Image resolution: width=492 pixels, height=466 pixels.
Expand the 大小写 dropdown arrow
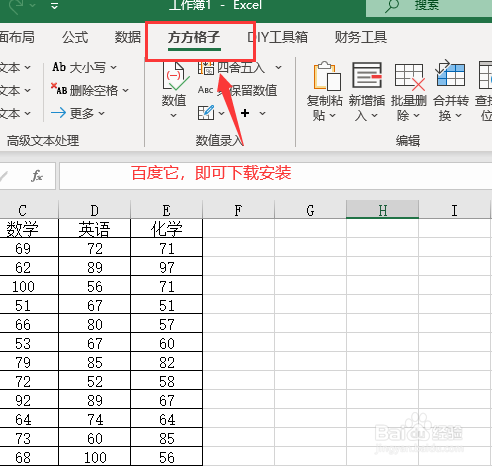[114, 68]
